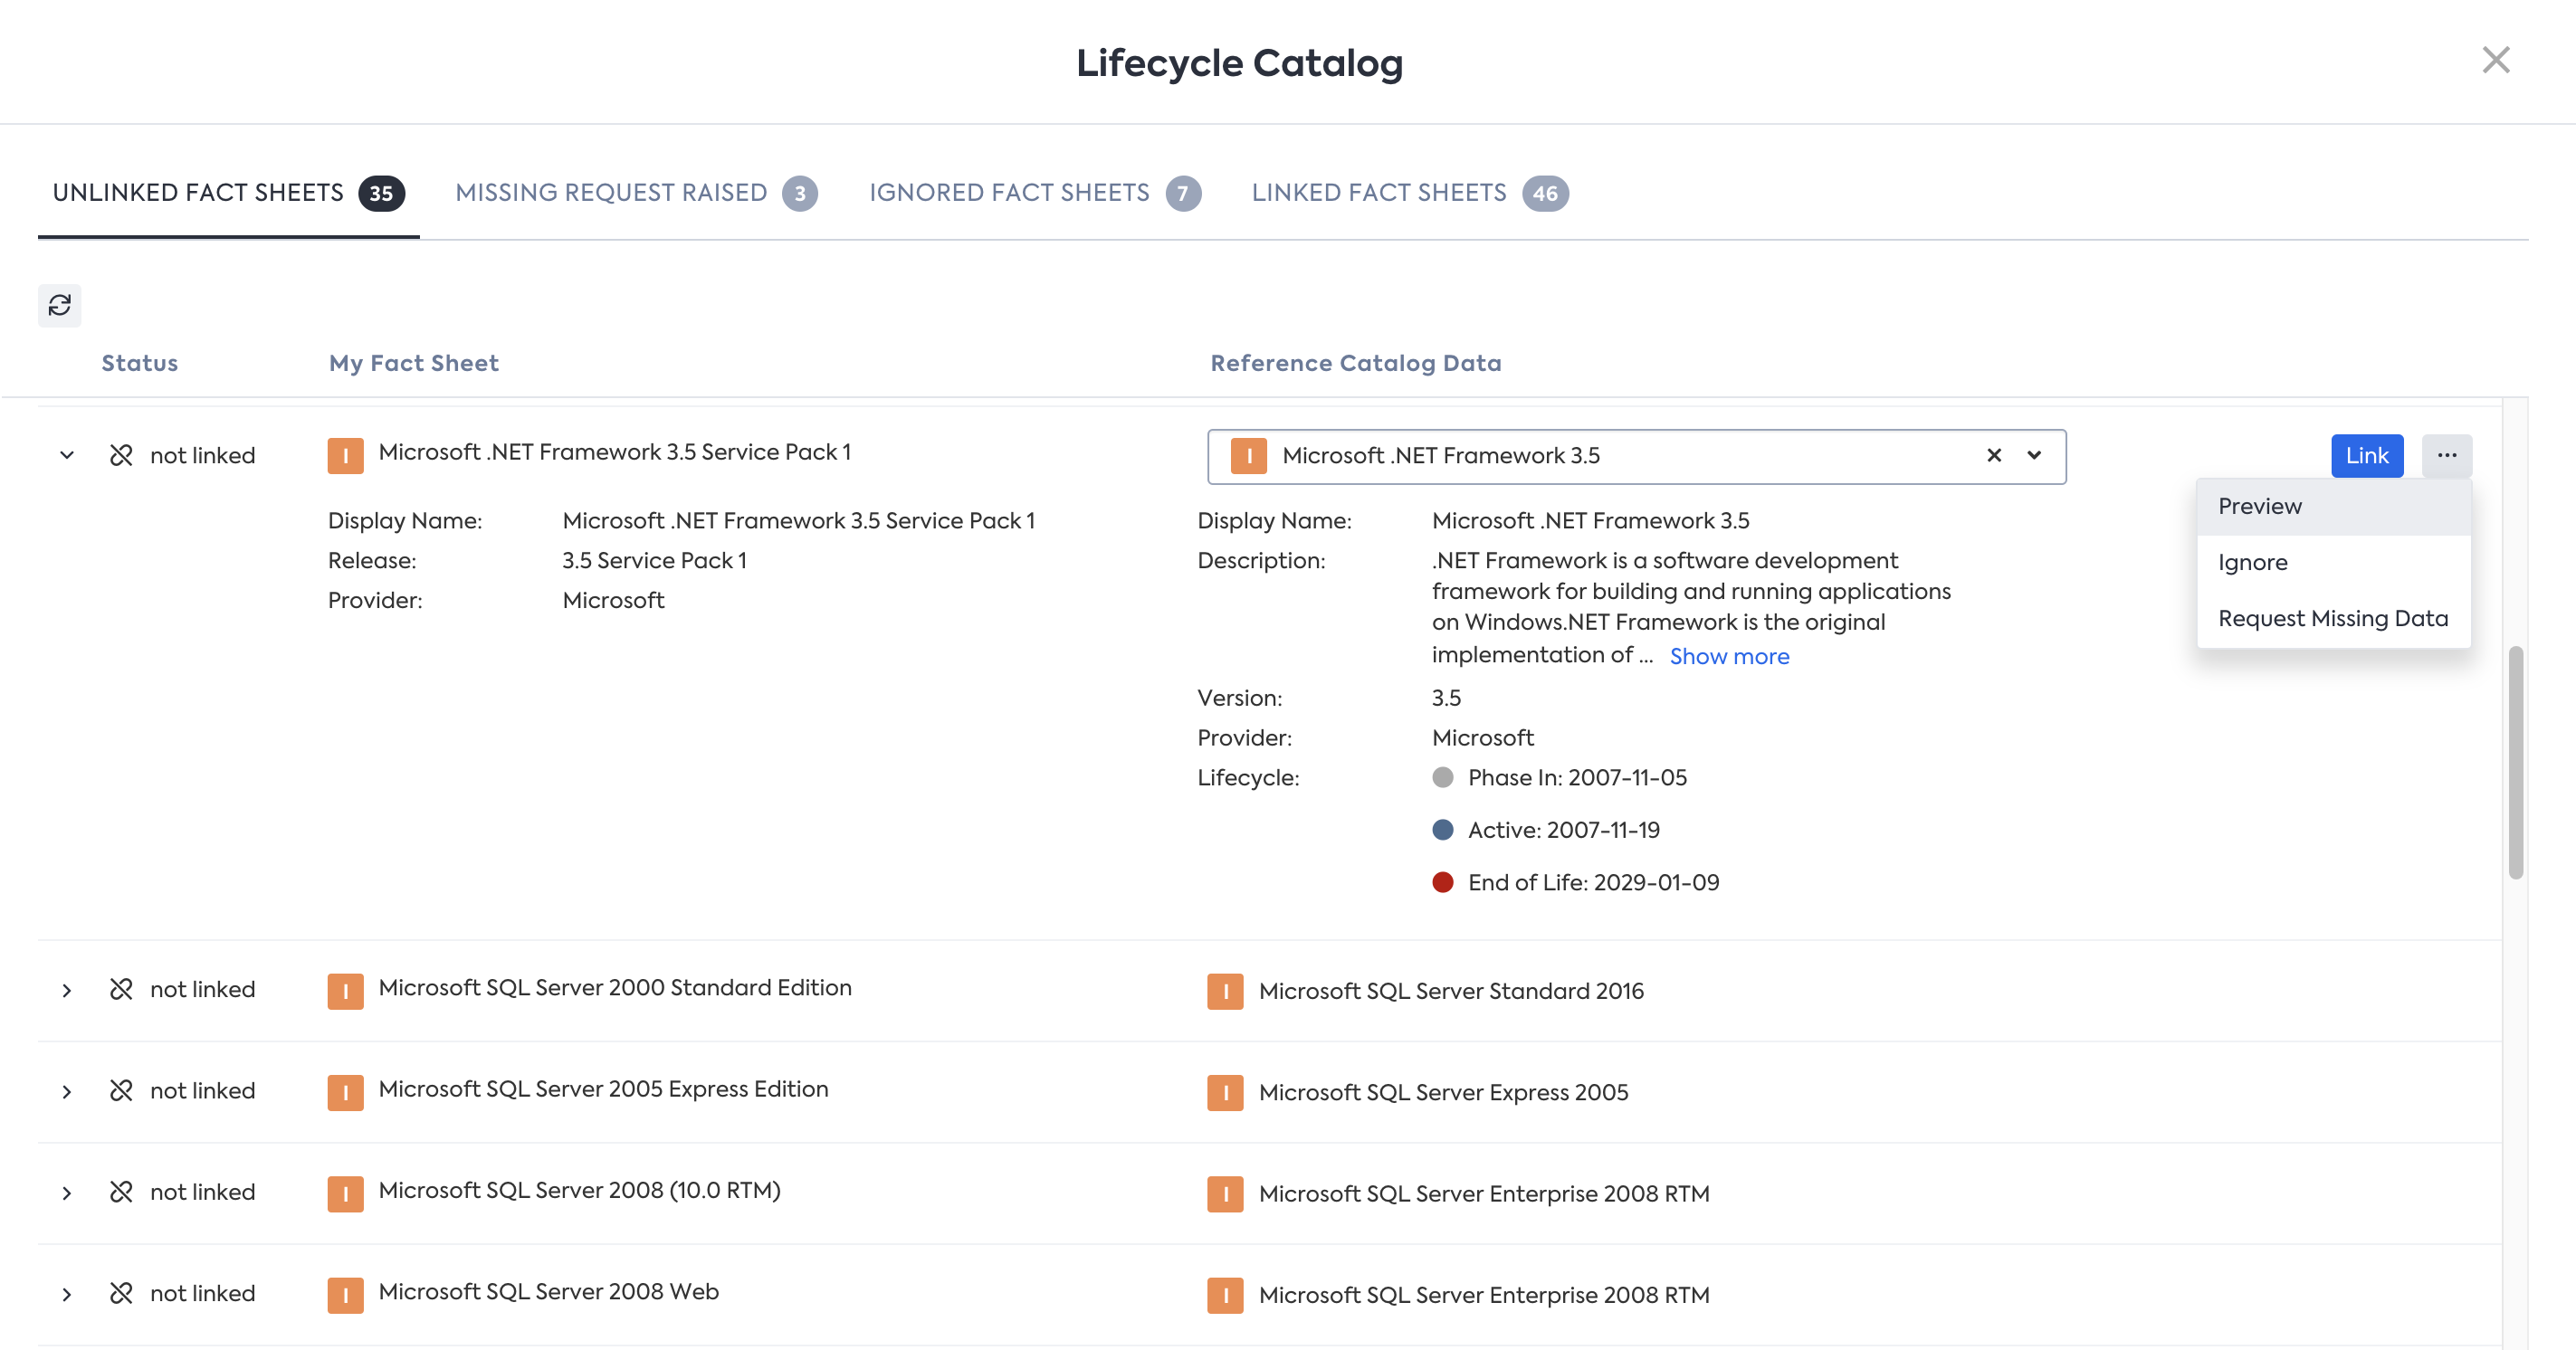Click the blue Link button
Viewport: 2576px width, 1350px height.
click(x=2367, y=455)
